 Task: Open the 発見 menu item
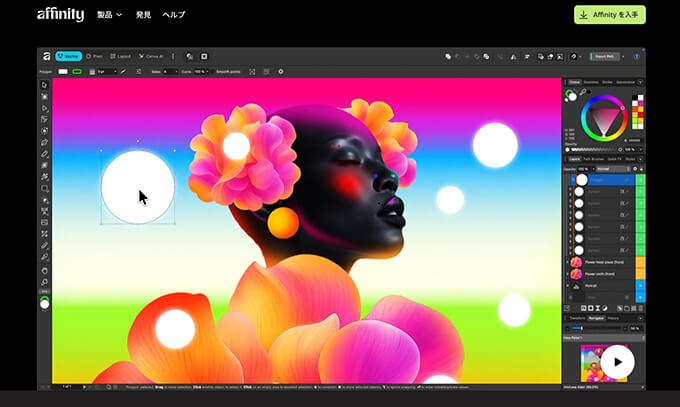[x=143, y=15]
